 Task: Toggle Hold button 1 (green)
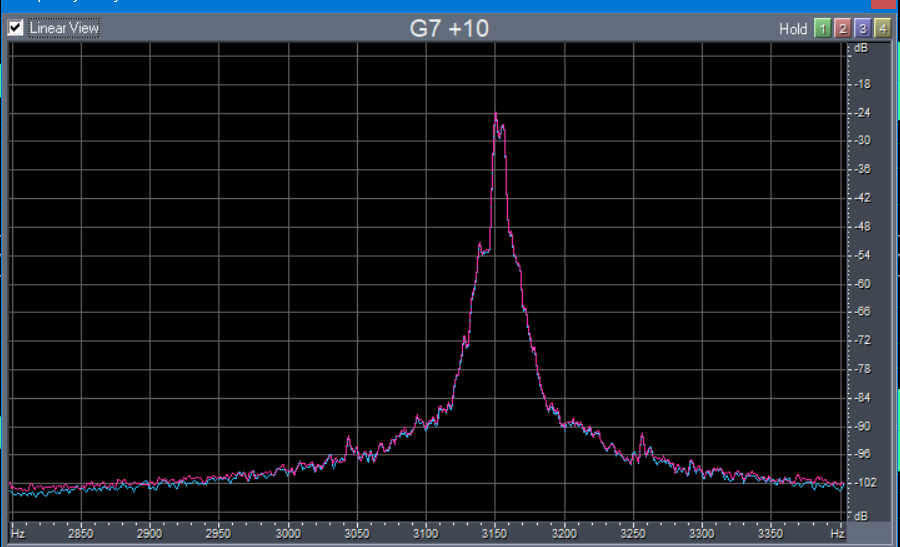coord(823,28)
